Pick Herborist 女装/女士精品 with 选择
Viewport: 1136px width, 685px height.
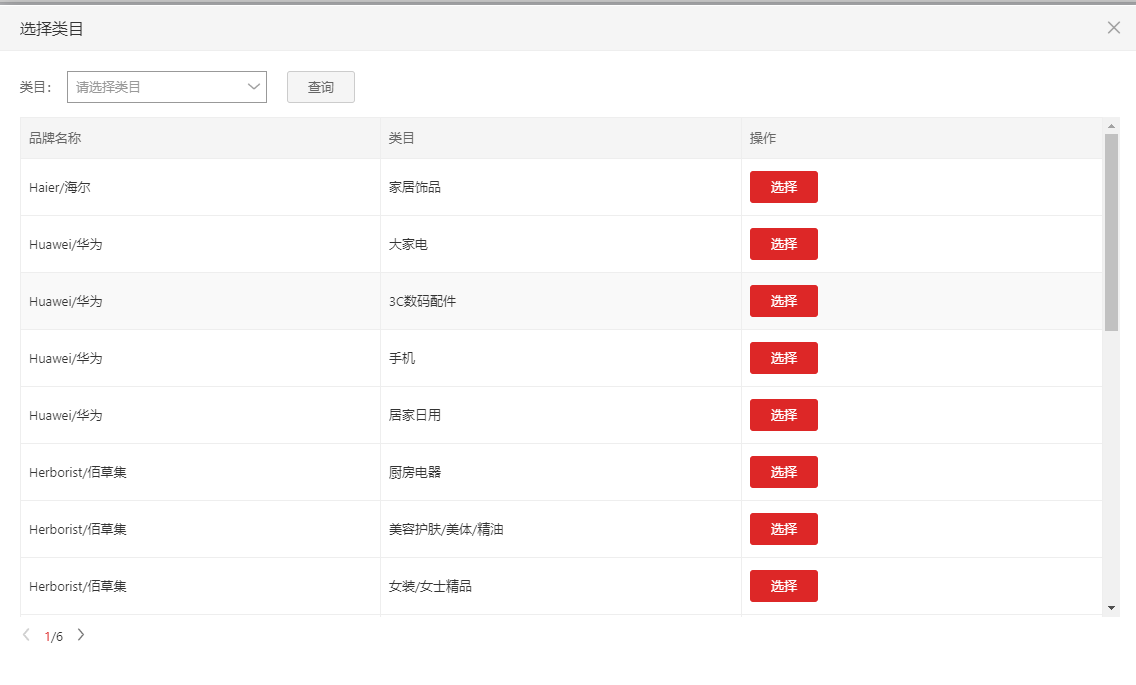(783, 586)
